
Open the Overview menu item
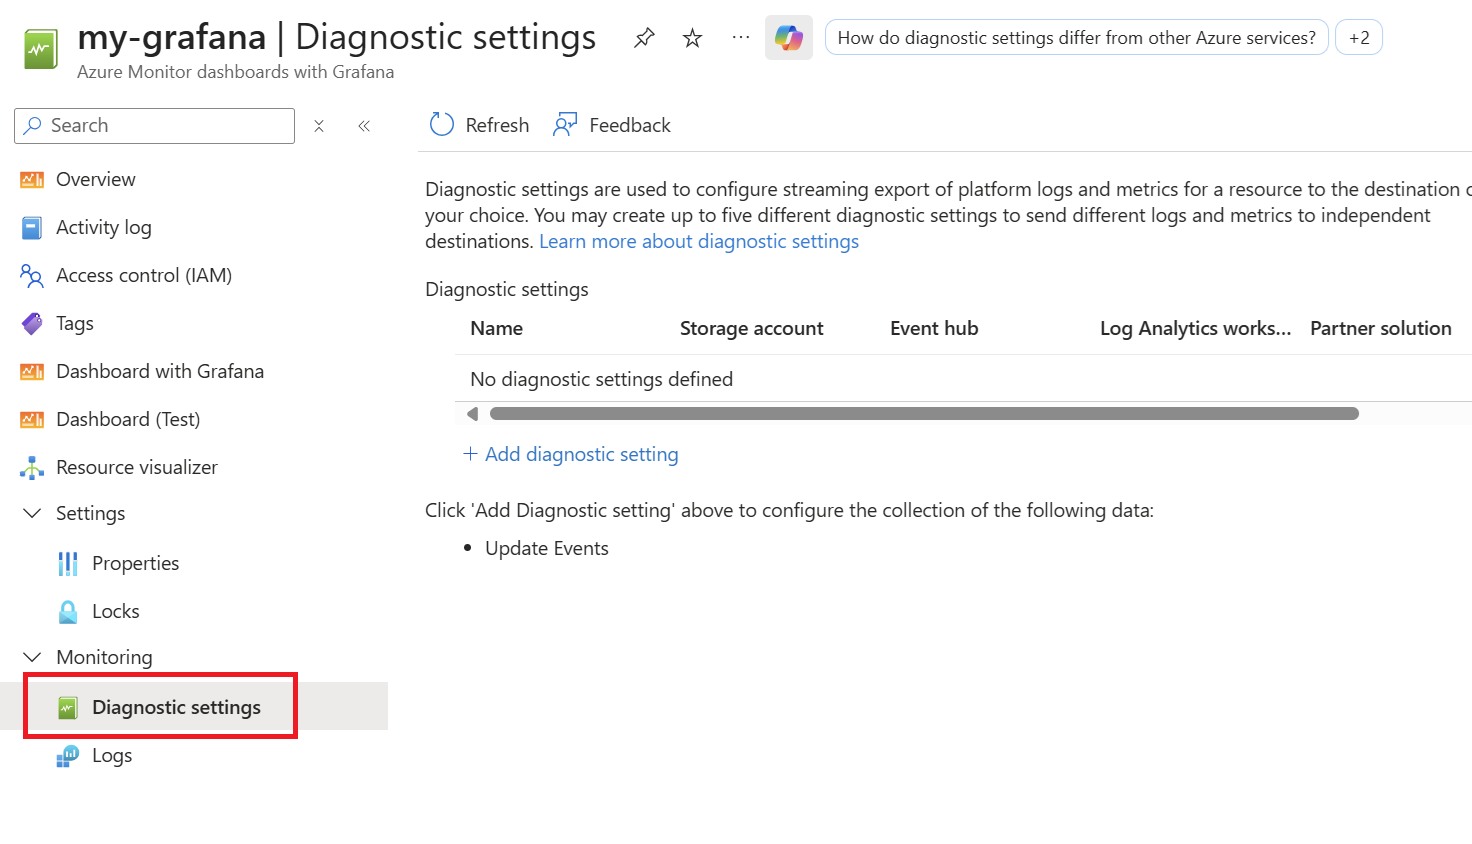(95, 179)
